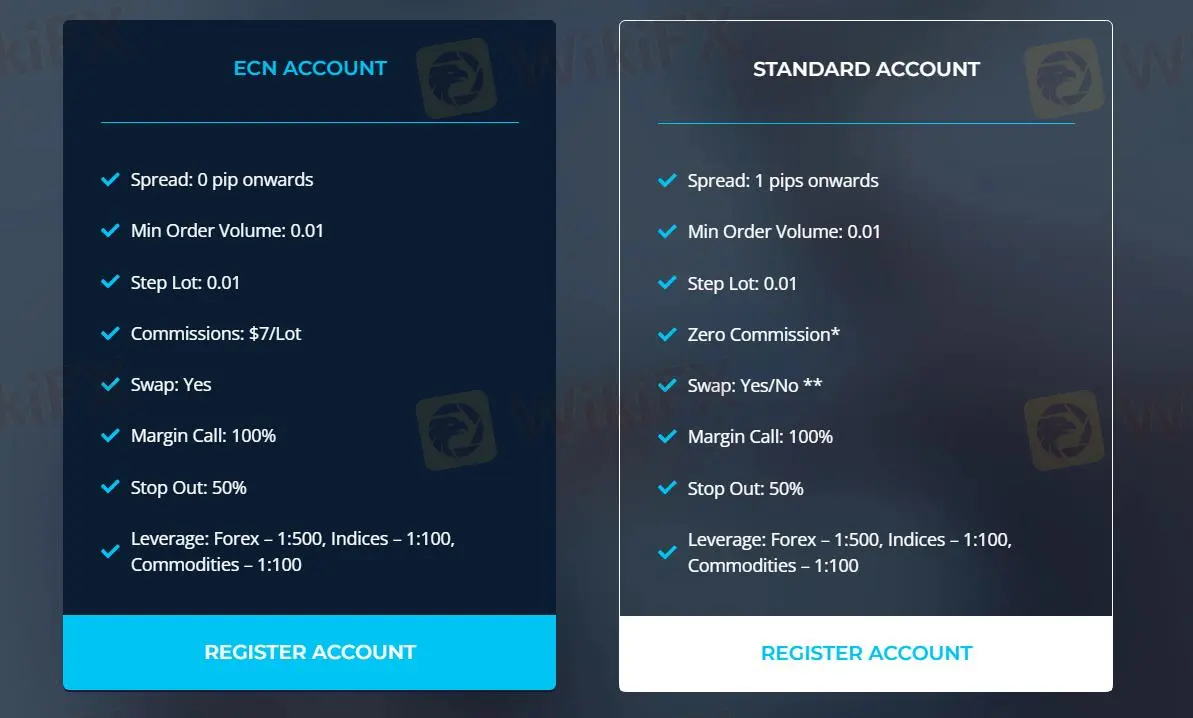
Task: Click checkmark next to Zero Commission*
Action: 667,335
